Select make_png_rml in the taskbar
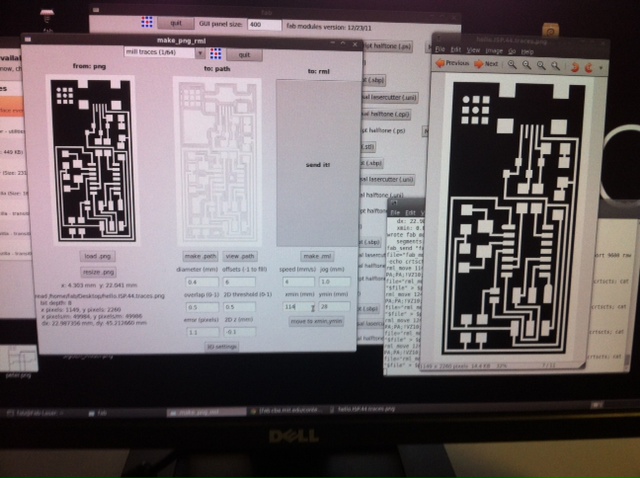Screen dimensions: 640x478 click(205, 412)
